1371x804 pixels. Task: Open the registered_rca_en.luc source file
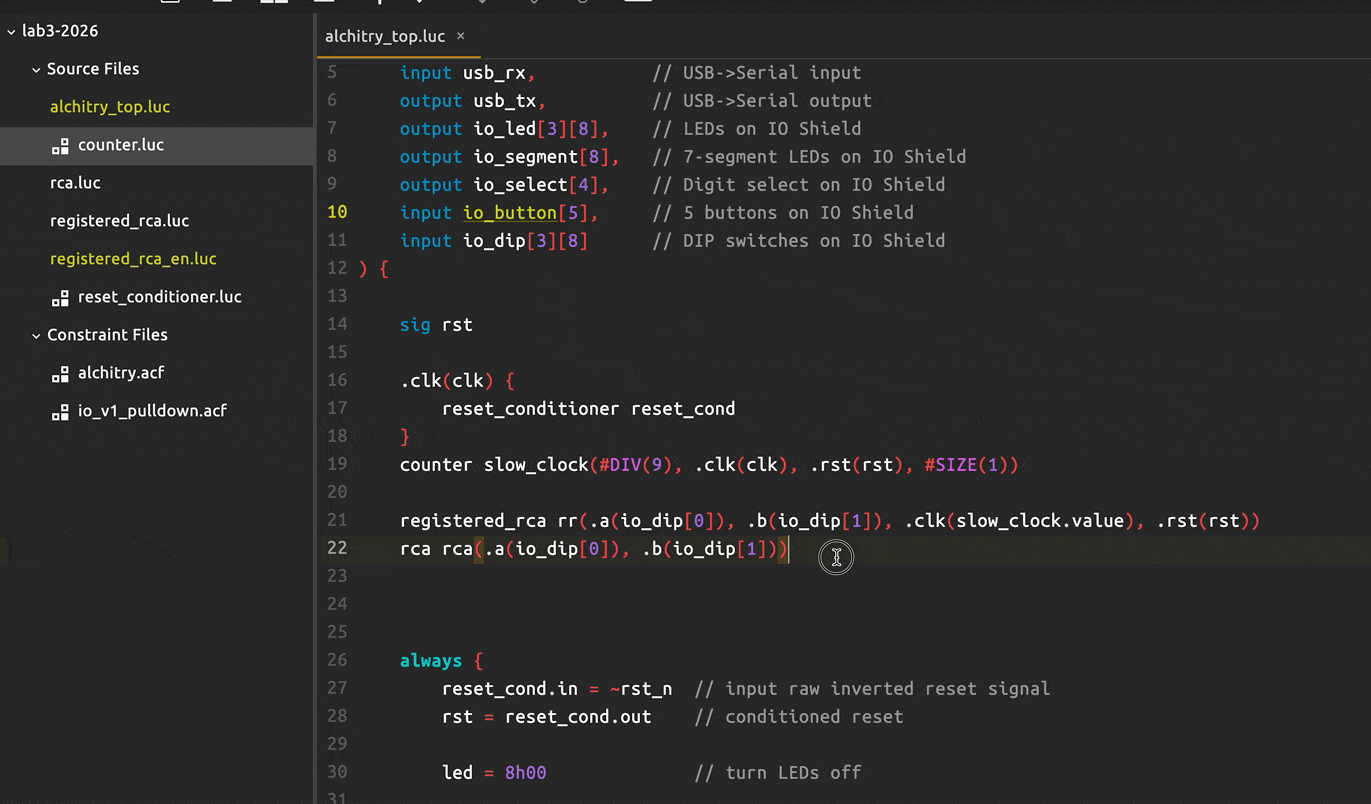[133, 259]
